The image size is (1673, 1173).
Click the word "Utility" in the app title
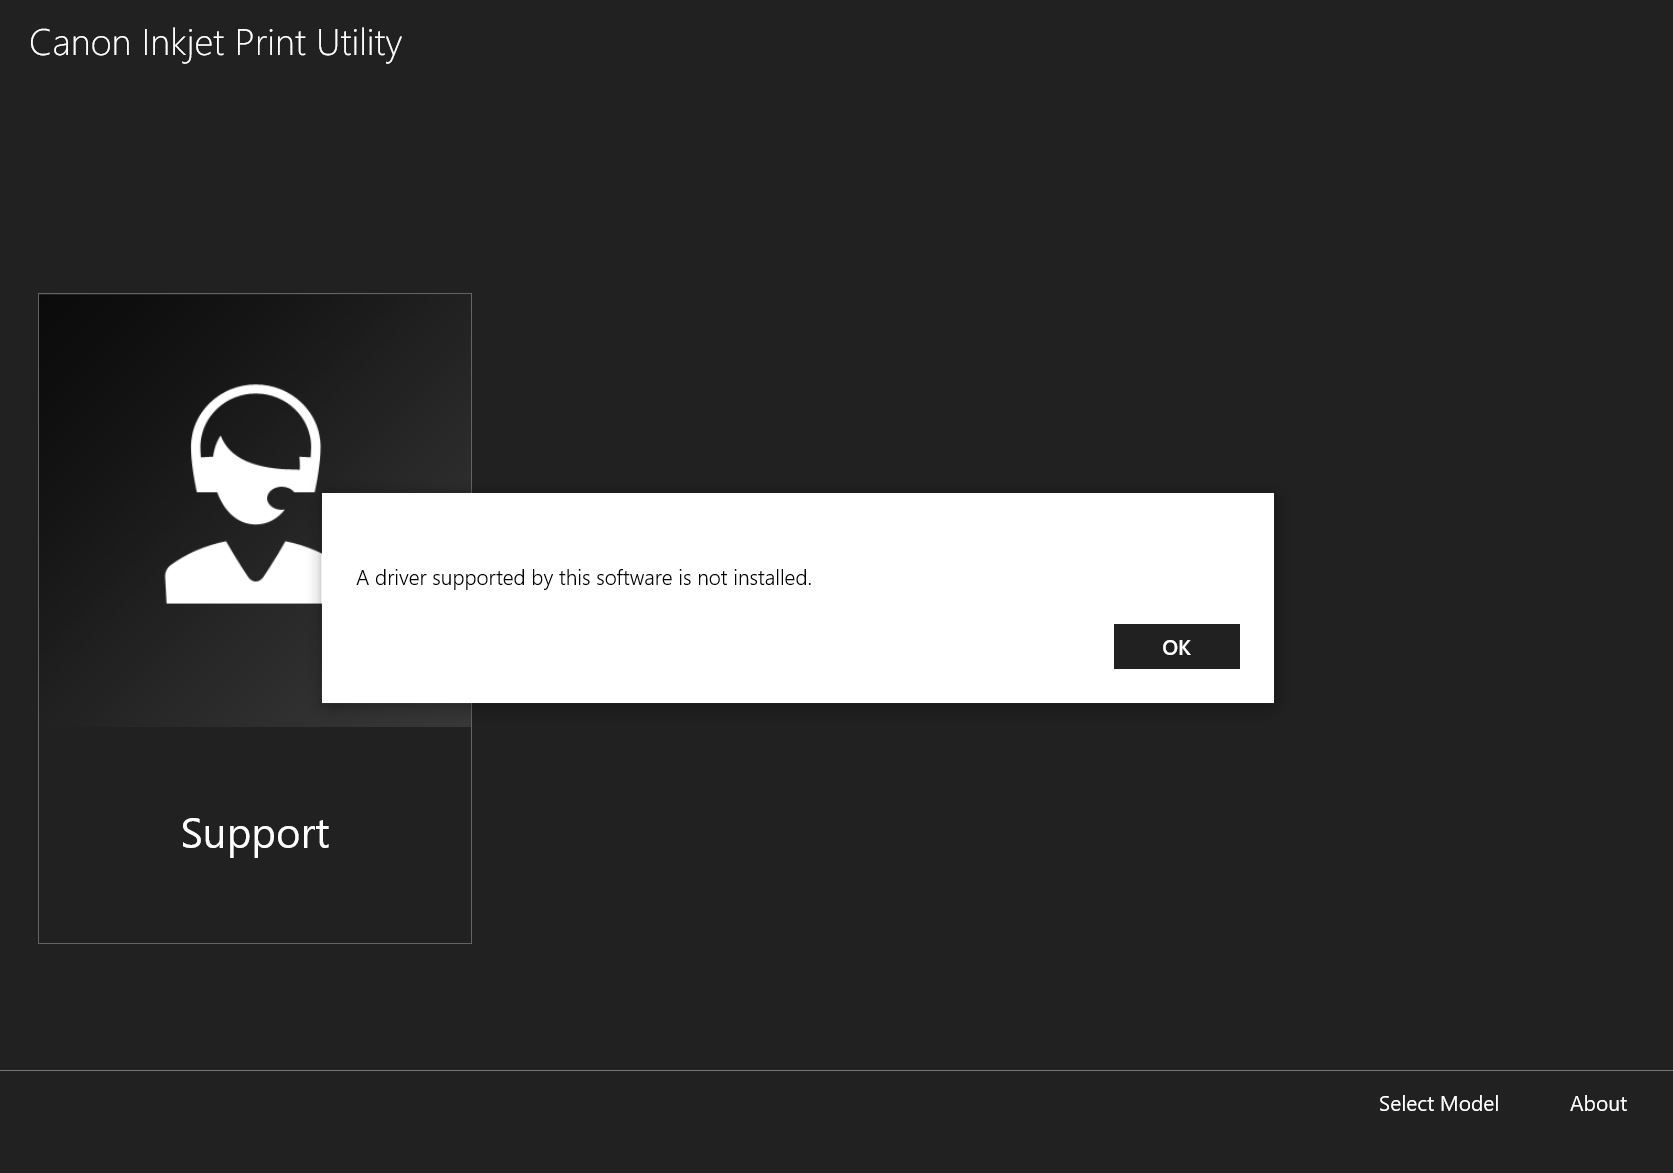point(359,43)
